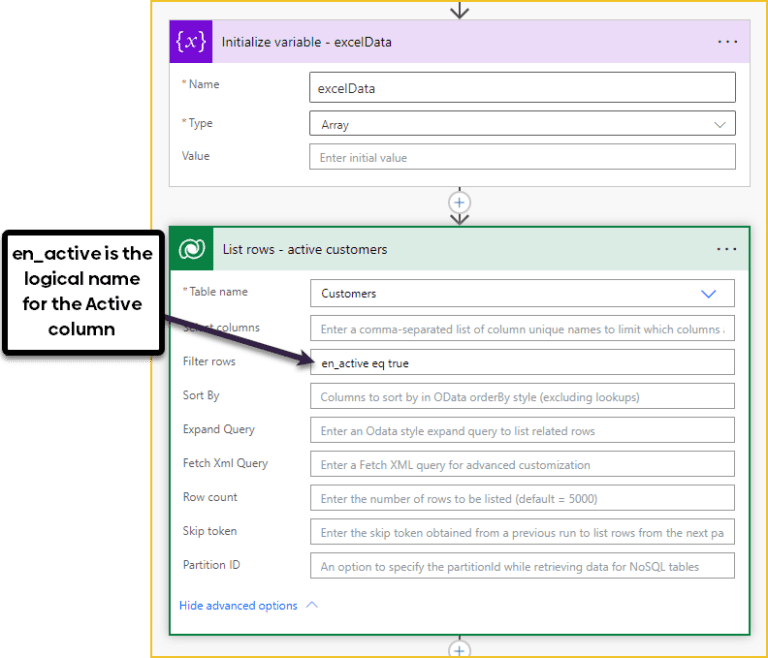Click the Filter rows field with en_active

coord(522,363)
